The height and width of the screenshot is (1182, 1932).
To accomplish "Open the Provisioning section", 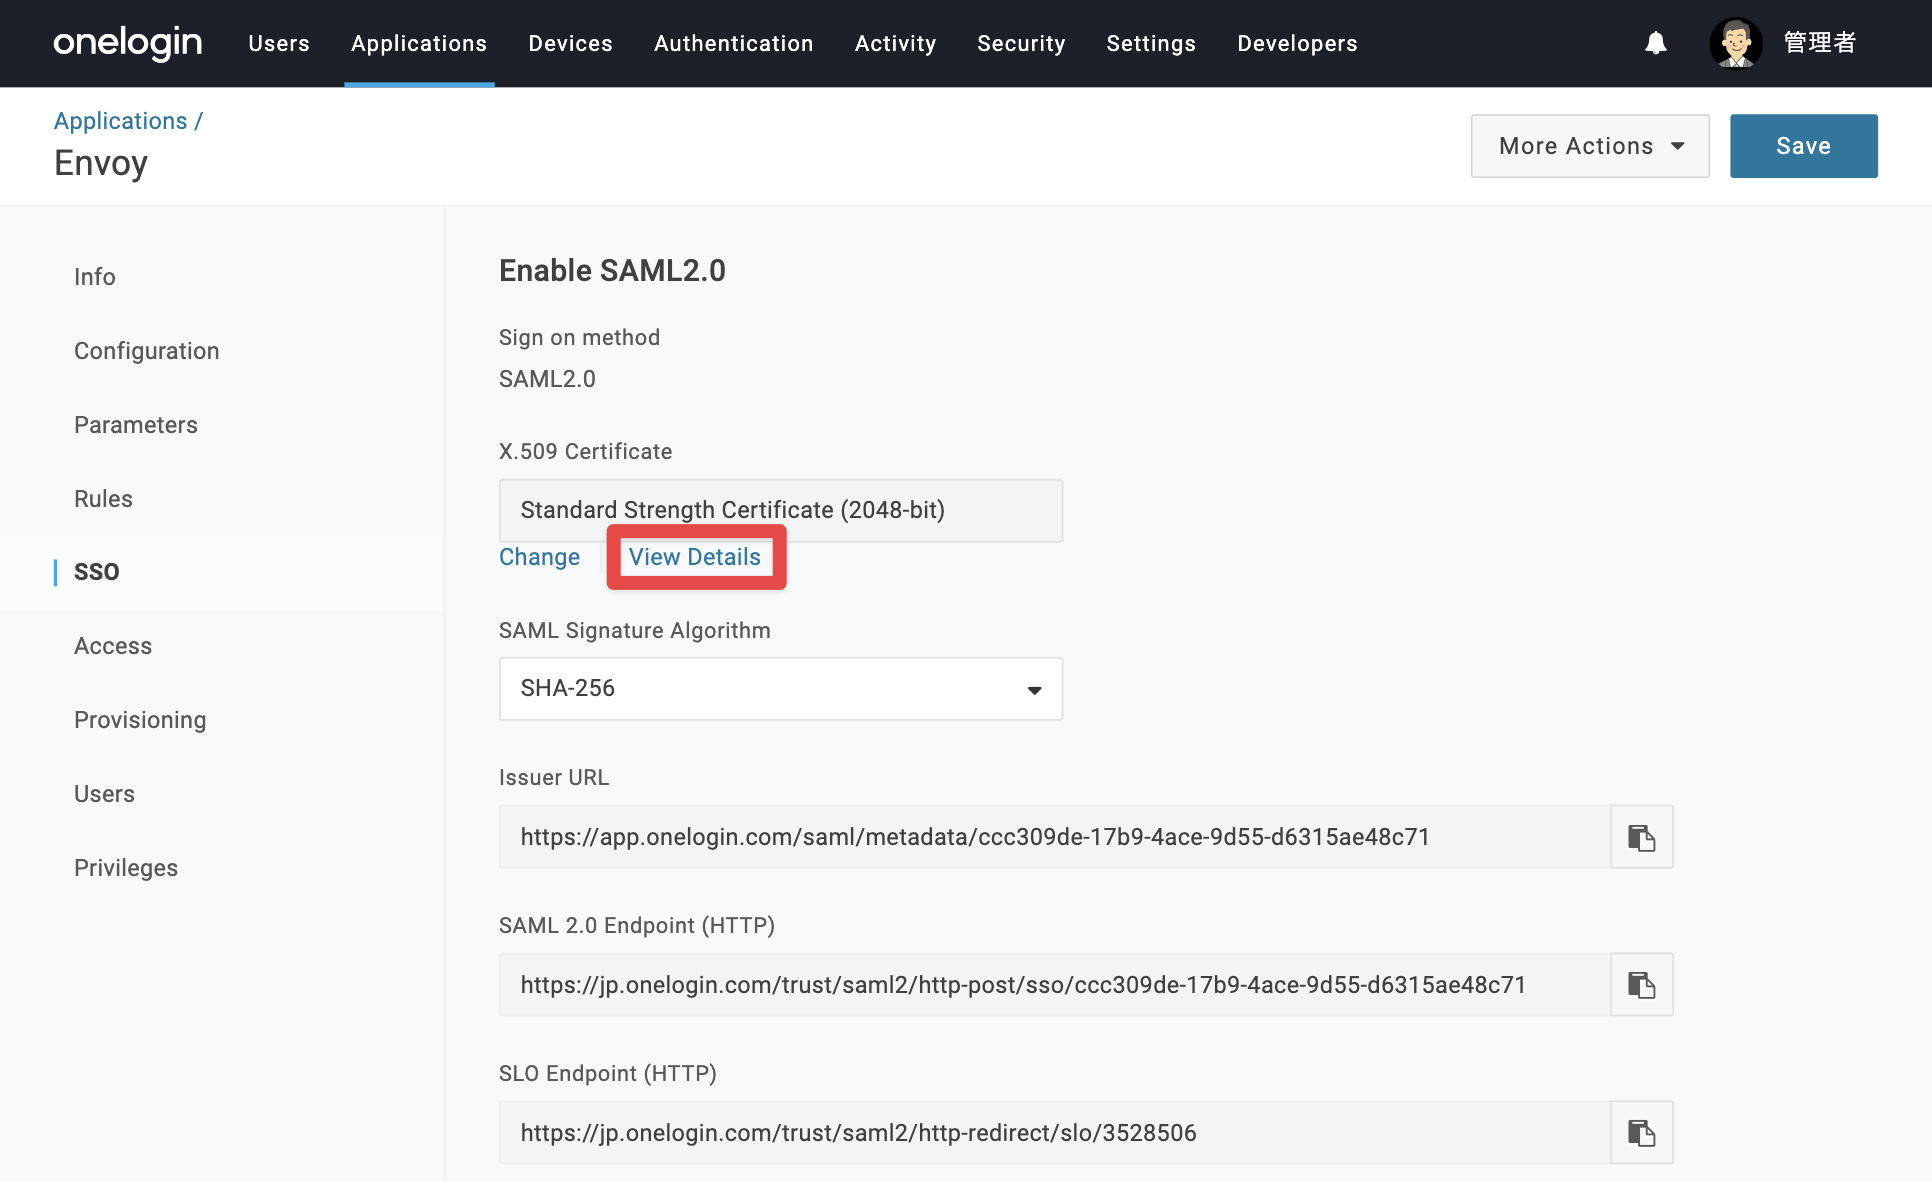I will tap(140, 720).
